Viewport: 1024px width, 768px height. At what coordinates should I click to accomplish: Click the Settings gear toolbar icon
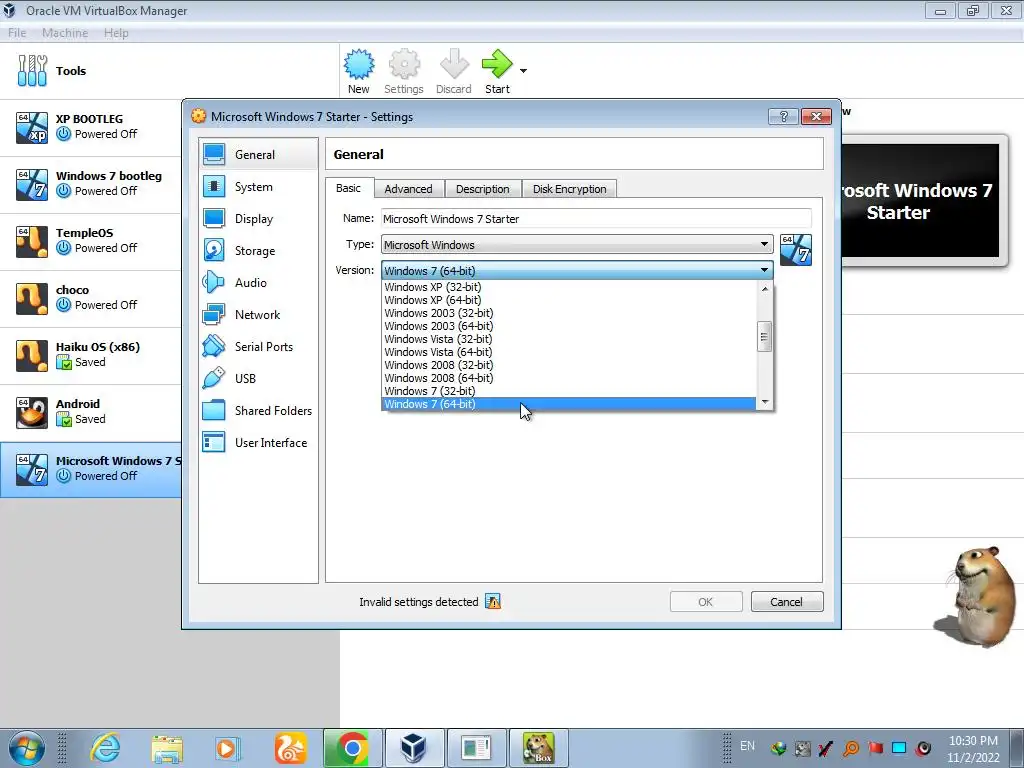point(404,64)
